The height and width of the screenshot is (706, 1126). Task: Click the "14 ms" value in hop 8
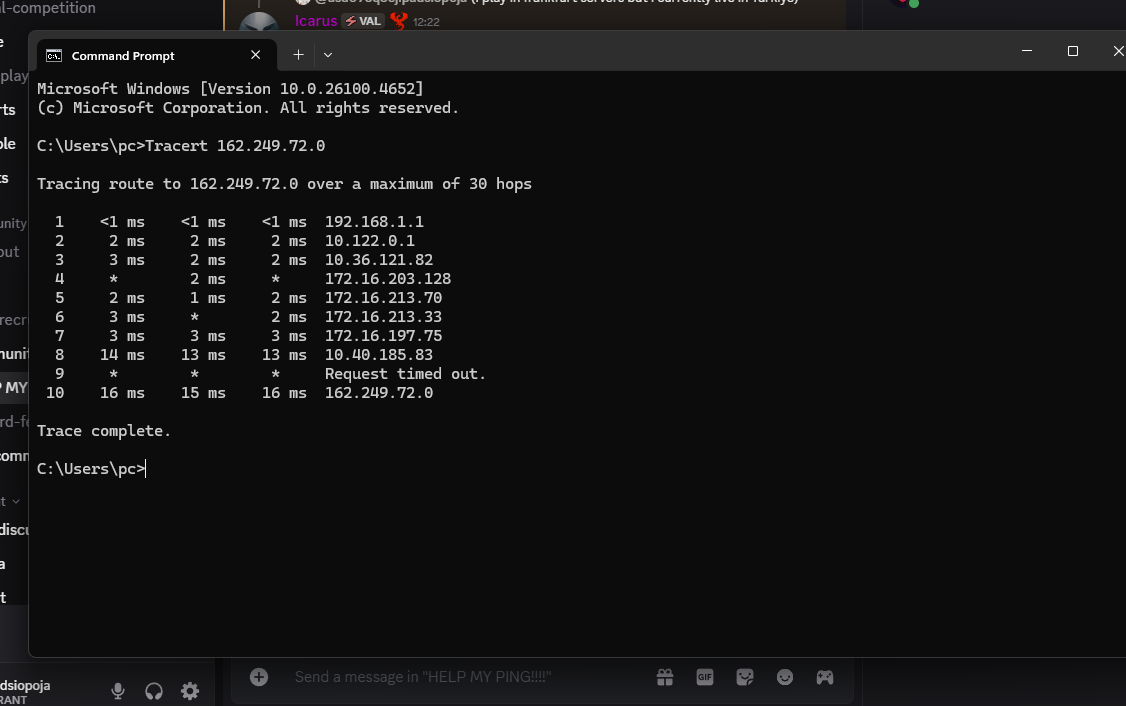pos(123,355)
